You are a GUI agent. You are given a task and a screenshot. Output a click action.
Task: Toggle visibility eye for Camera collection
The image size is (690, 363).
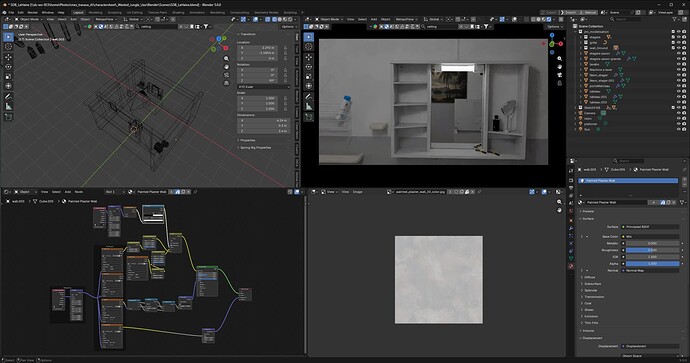[679, 113]
